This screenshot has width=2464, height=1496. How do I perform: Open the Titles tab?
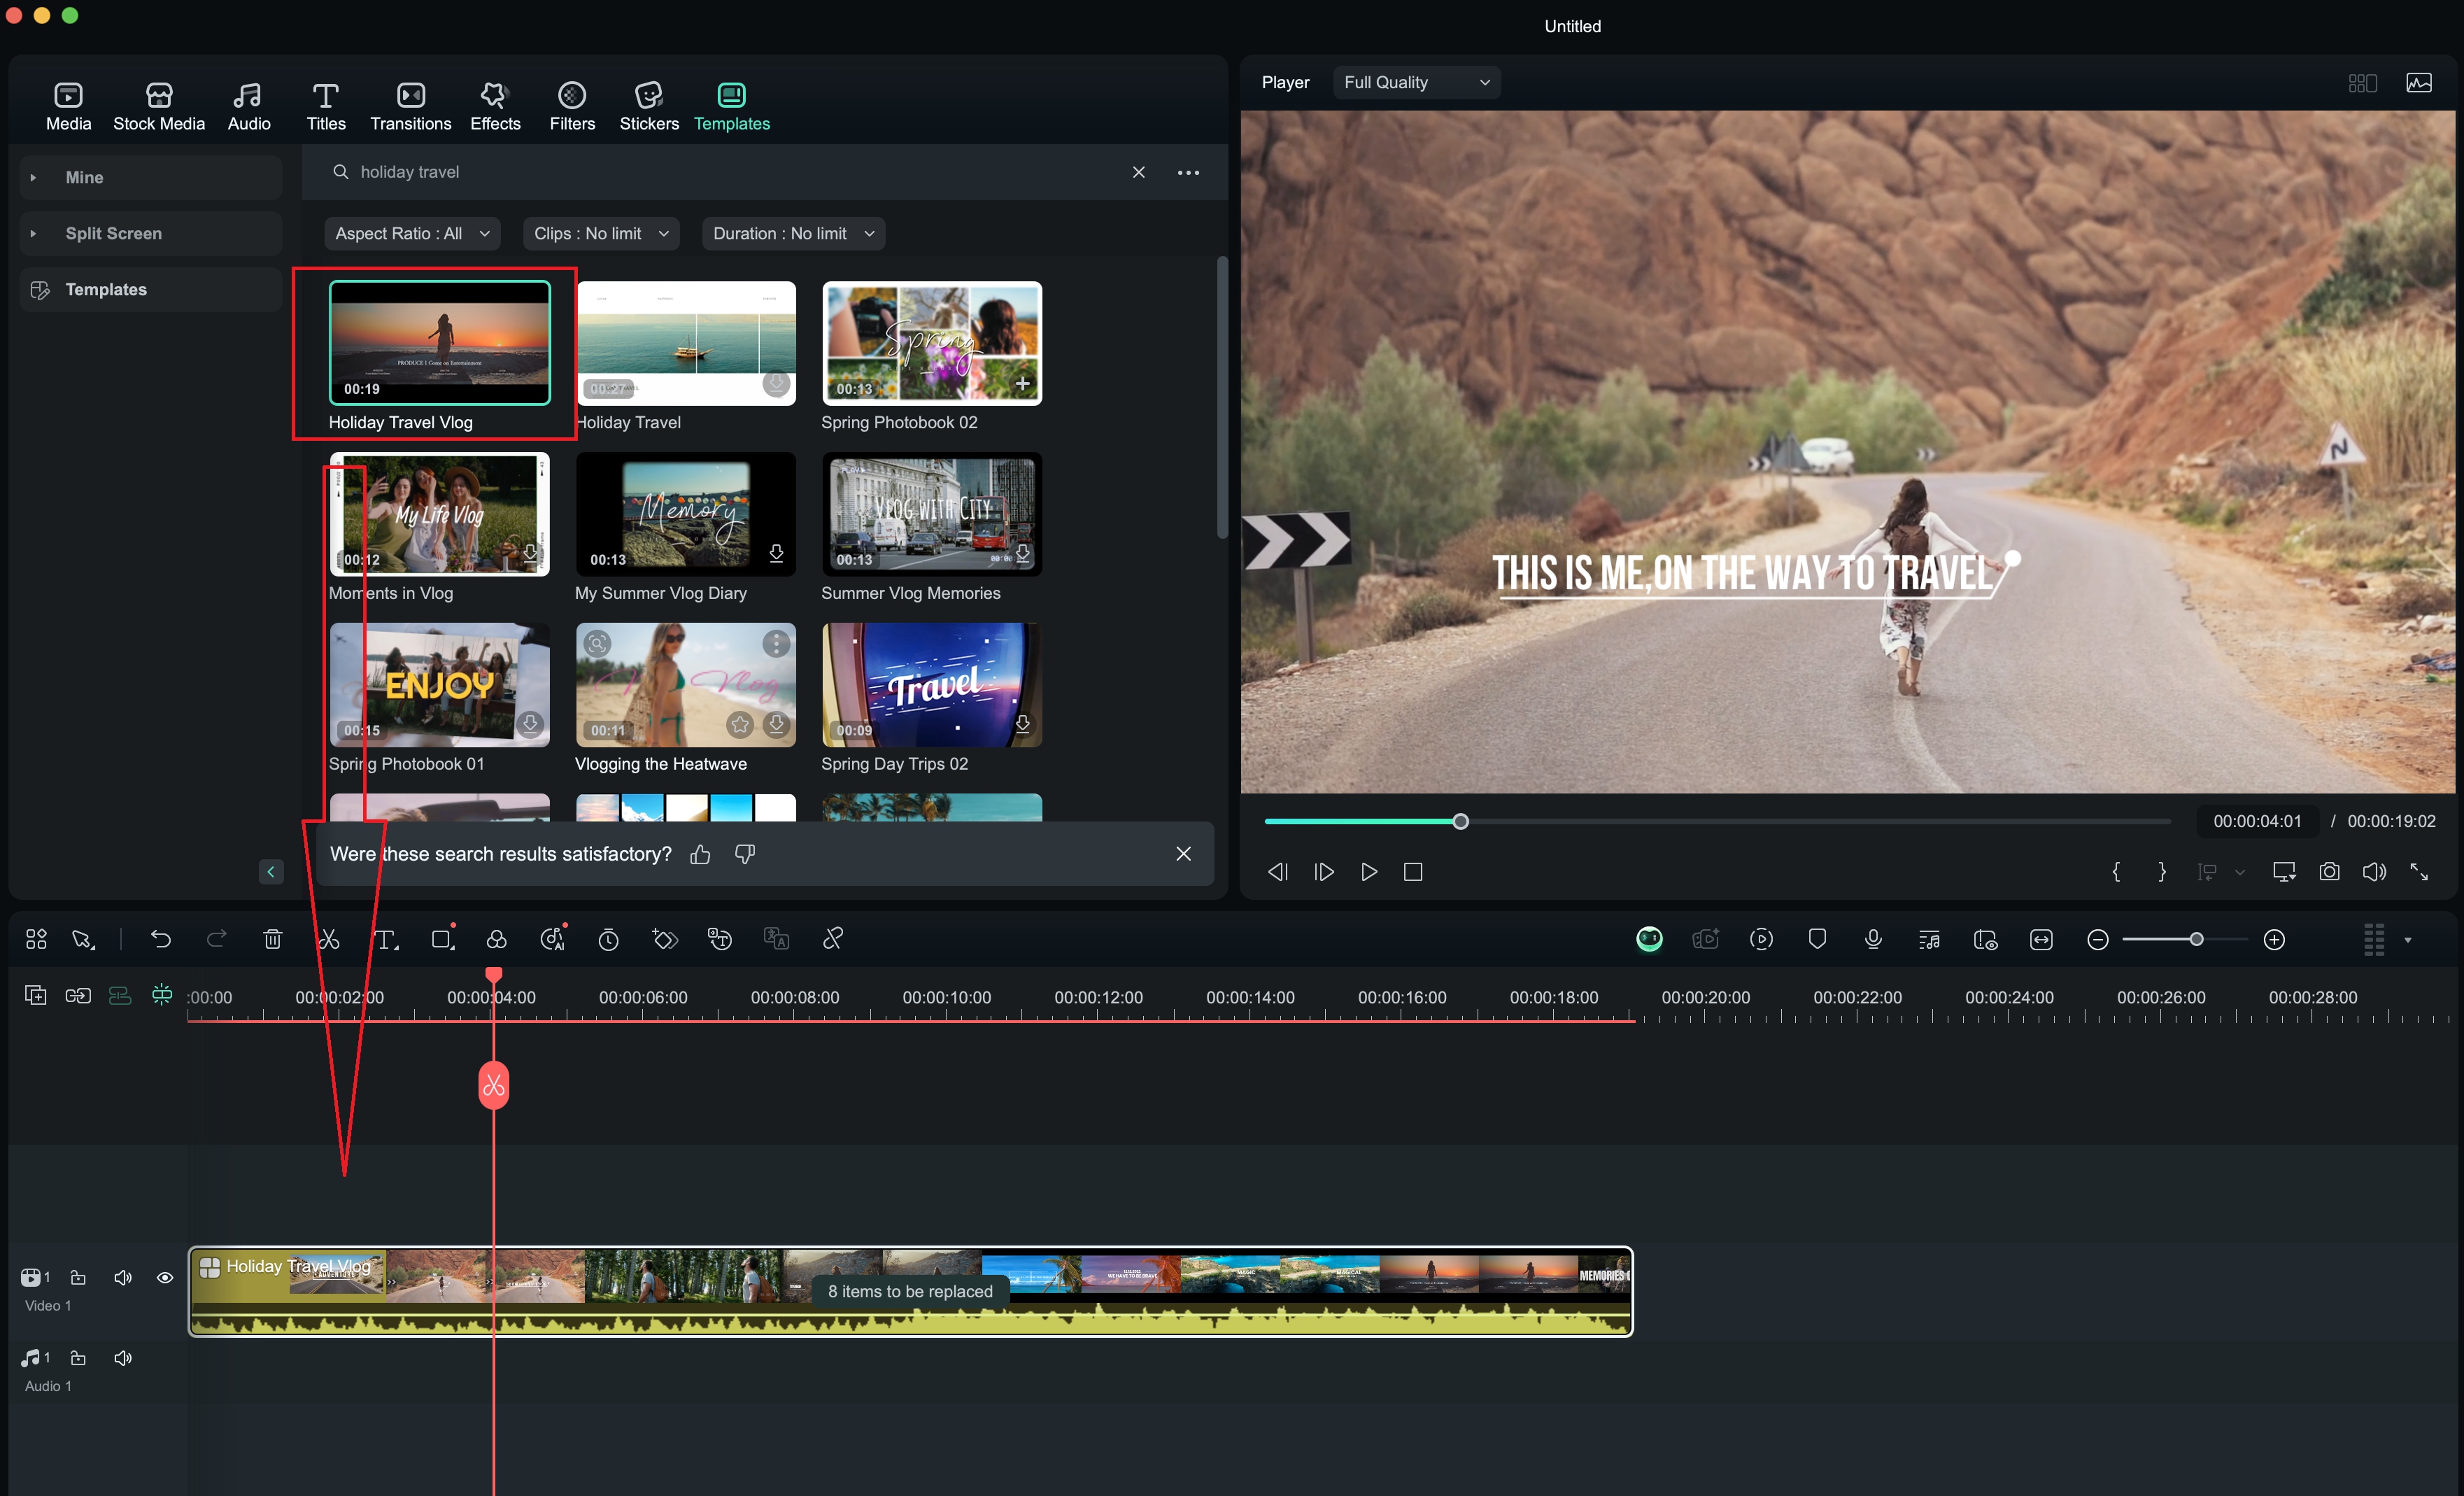pos(325,106)
